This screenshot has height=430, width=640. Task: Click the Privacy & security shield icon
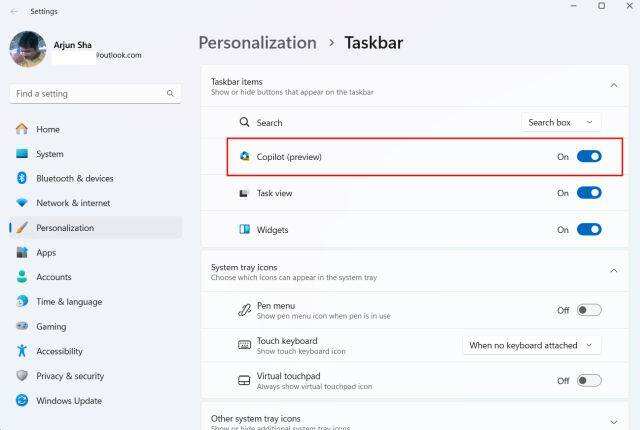(x=22, y=376)
